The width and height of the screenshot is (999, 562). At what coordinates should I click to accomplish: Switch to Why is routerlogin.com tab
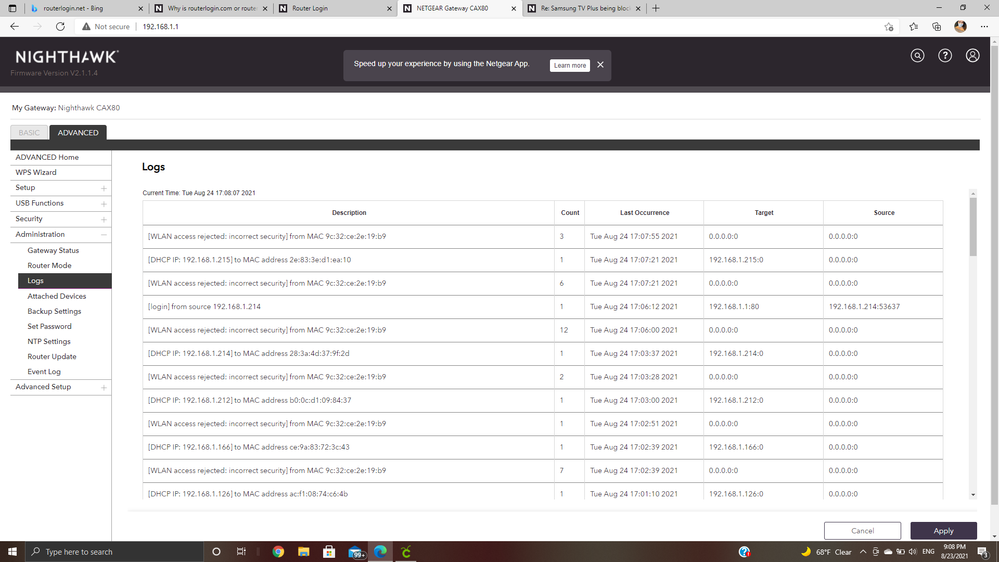tap(212, 8)
